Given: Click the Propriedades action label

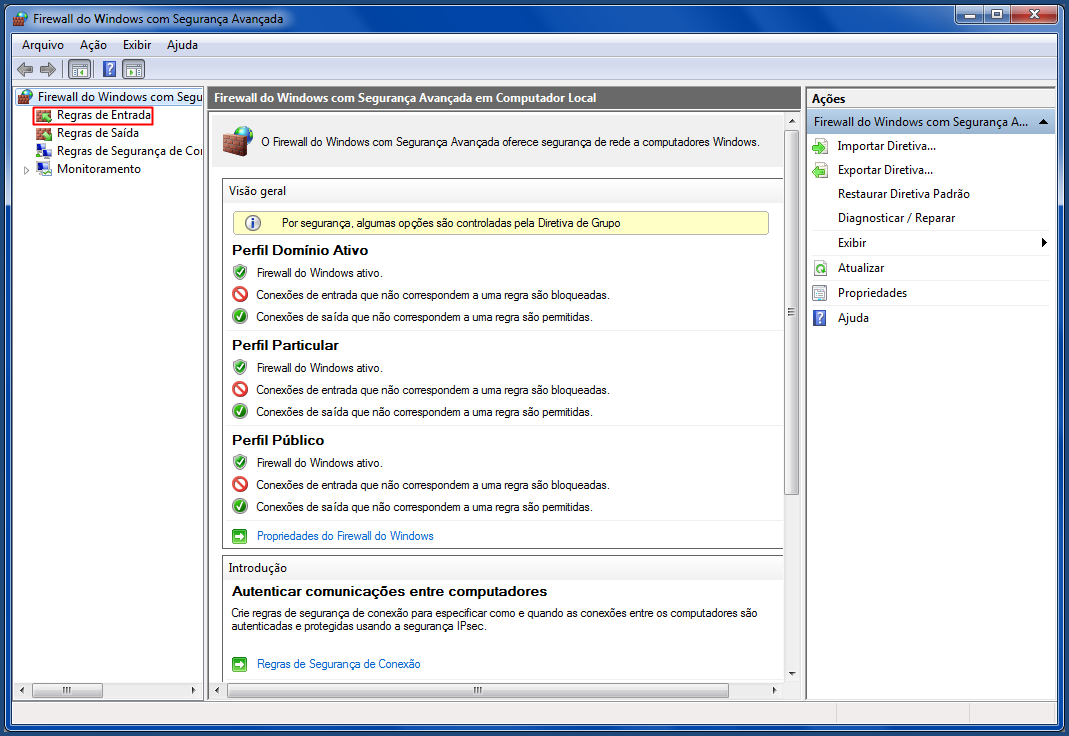Looking at the screenshot, I should tap(872, 293).
